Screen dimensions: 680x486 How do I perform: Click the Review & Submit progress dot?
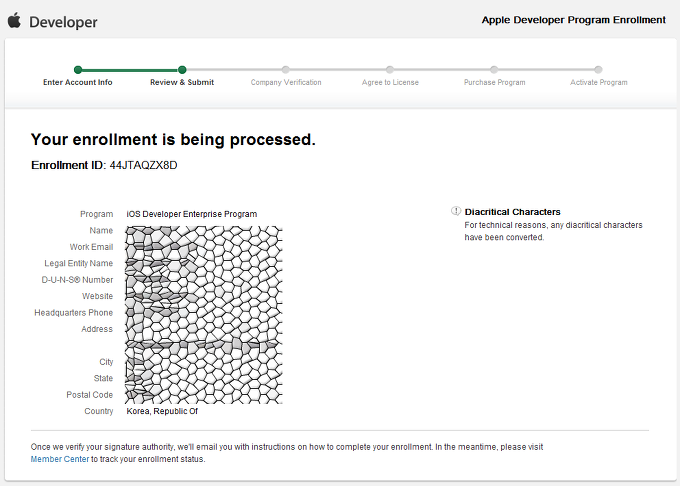point(182,69)
